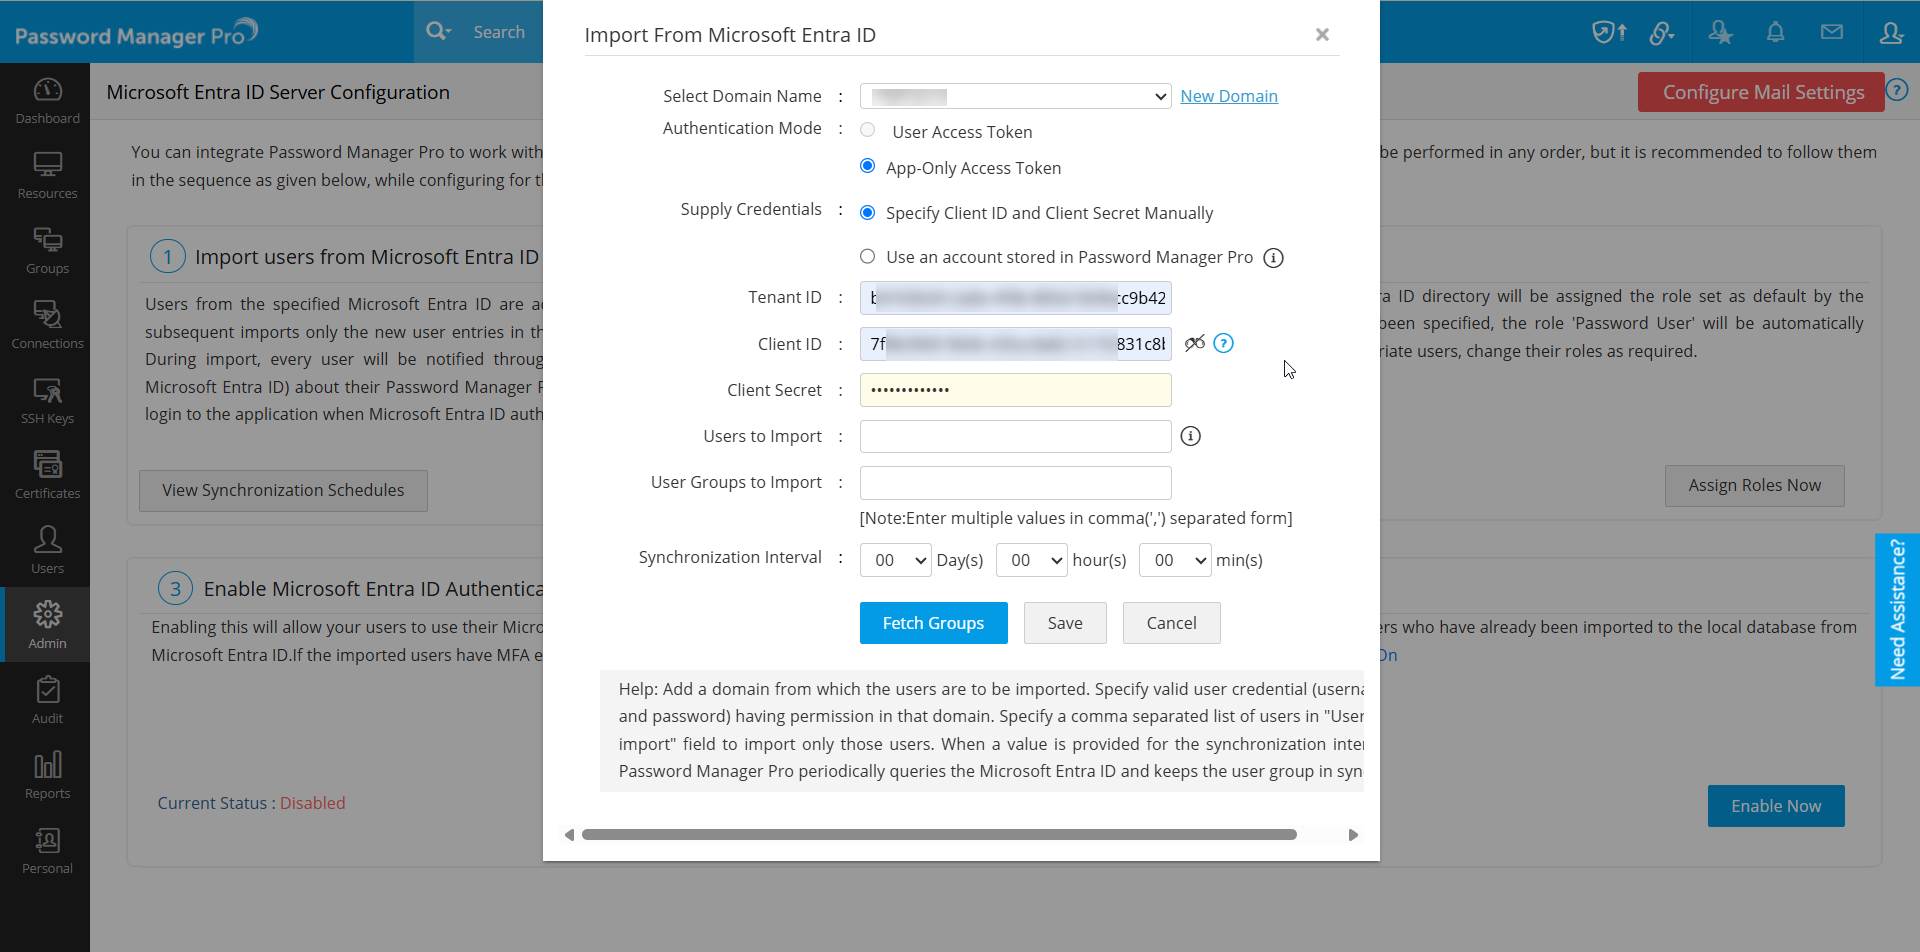Select User Access Token authentication mode
1920x952 pixels.
(x=868, y=130)
